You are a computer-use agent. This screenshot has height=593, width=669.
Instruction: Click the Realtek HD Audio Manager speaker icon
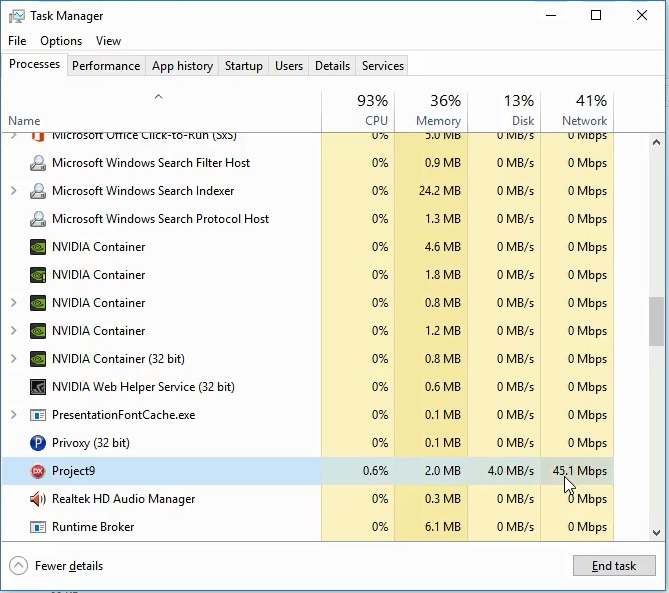(x=38, y=499)
